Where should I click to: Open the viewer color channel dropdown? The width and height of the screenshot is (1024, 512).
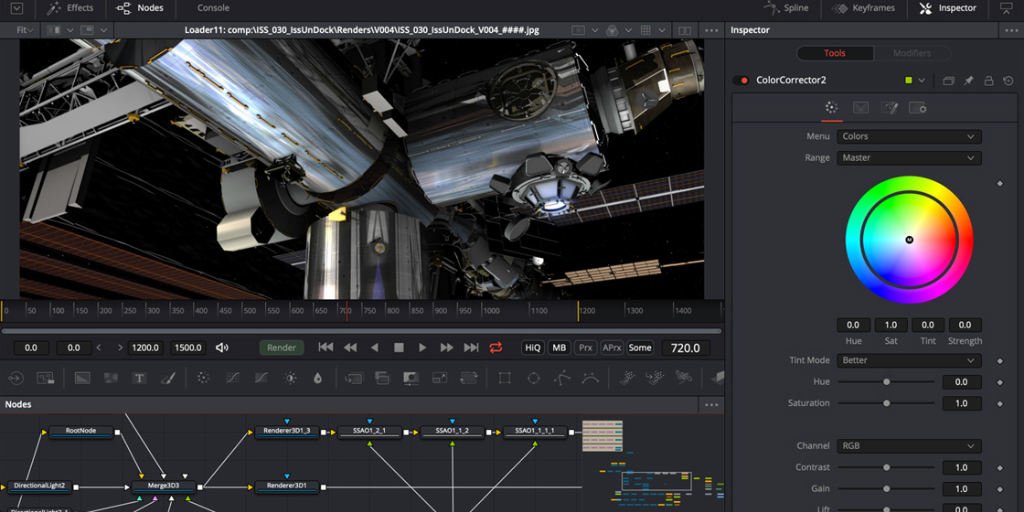click(x=628, y=30)
